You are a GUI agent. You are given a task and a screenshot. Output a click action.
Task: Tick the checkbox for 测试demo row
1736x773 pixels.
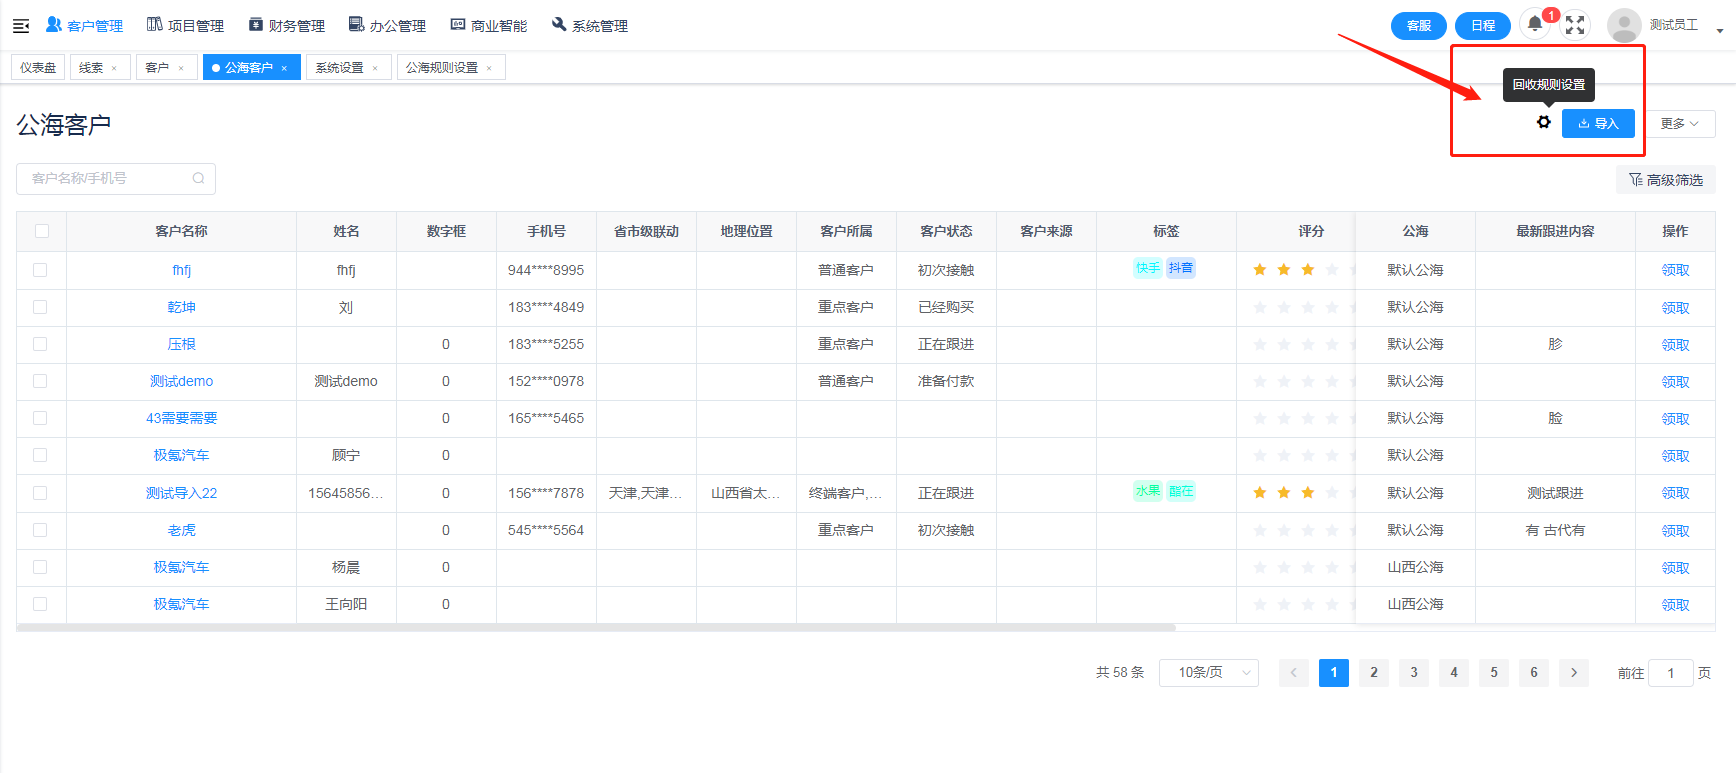click(x=40, y=381)
